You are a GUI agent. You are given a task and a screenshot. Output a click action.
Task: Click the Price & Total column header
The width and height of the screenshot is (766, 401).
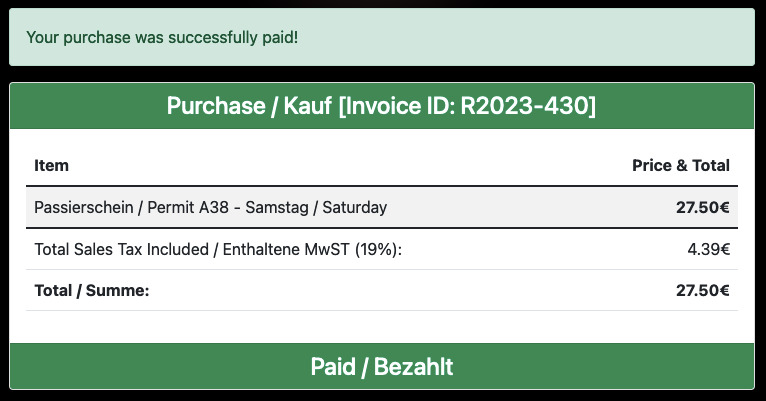point(681,166)
